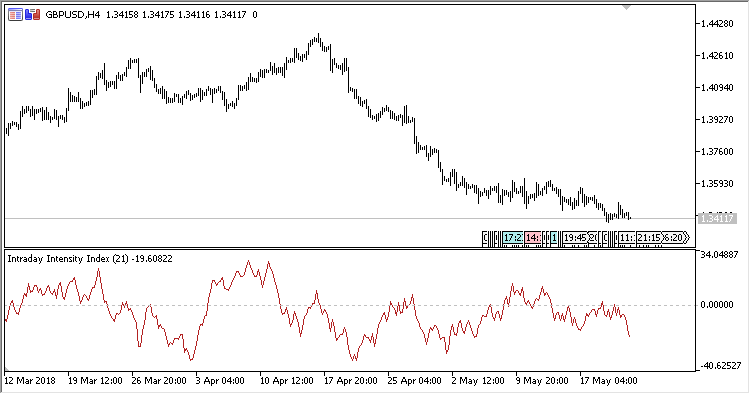Screen dimensions: 750x394
Task: Click the 2 May 12:00 time label
Action: (478, 381)
